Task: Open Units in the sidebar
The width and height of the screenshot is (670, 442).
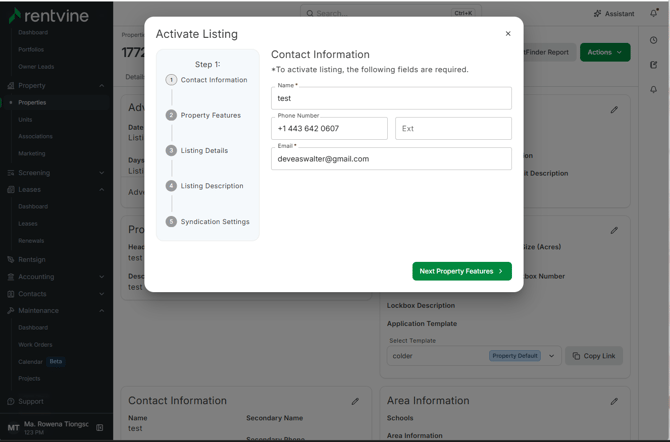Action: point(25,120)
